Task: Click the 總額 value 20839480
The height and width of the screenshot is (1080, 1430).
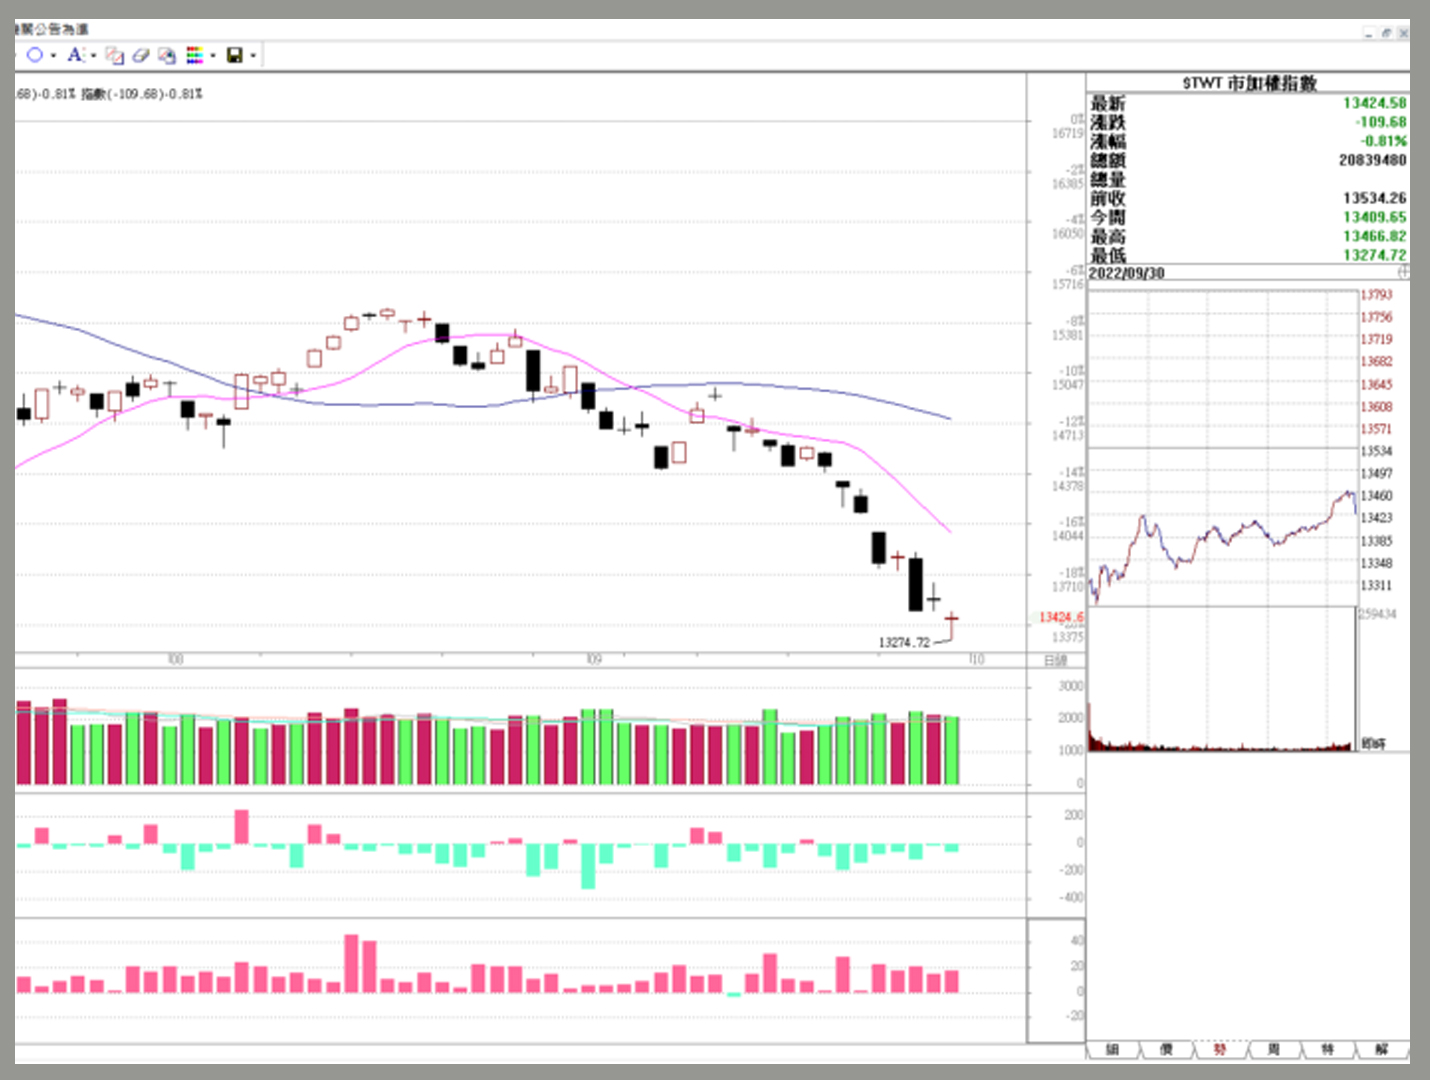Action: coord(1372,160)
